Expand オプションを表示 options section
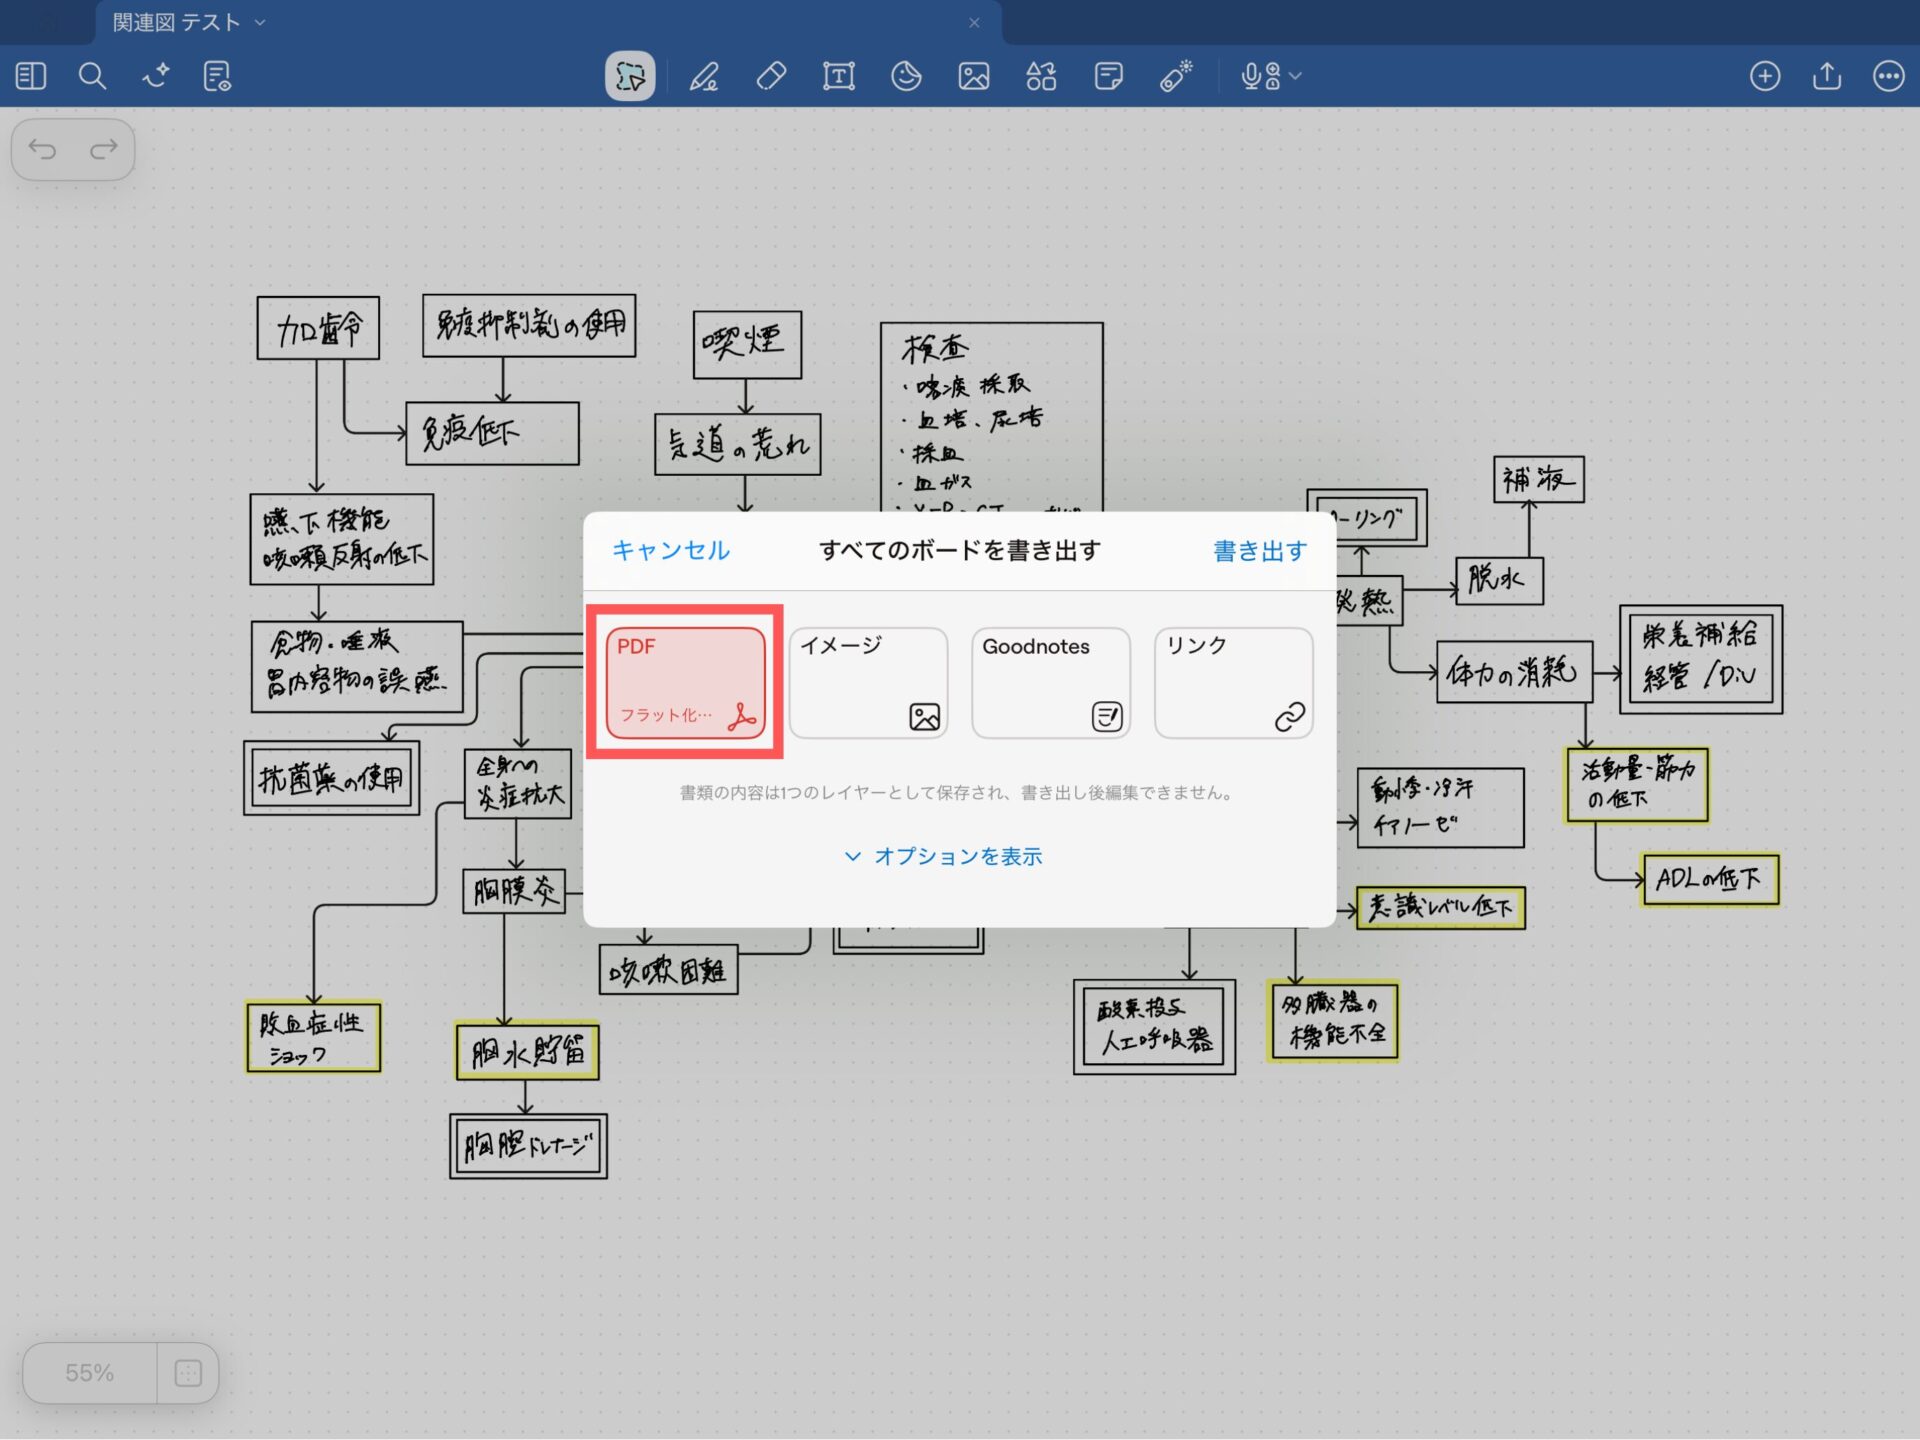 click(944, 856)
